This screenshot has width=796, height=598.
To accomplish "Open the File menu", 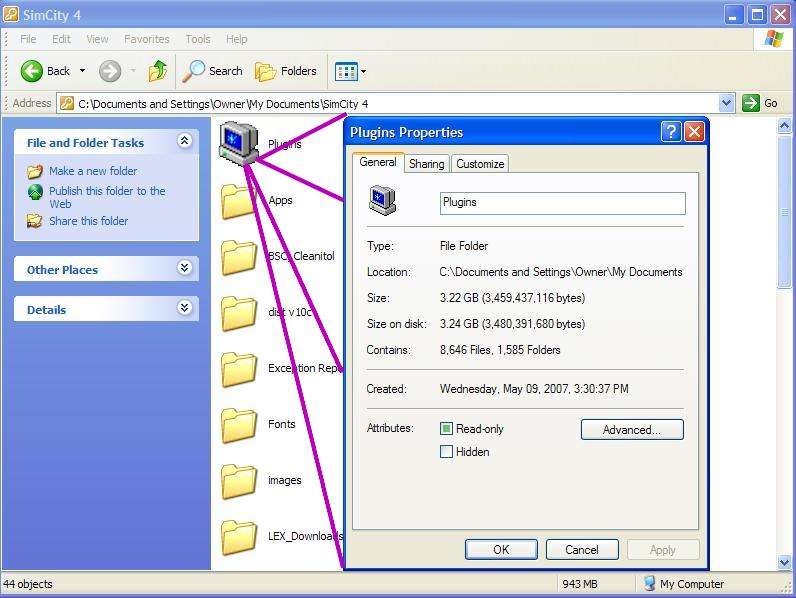I will click(x=28, y=39).
